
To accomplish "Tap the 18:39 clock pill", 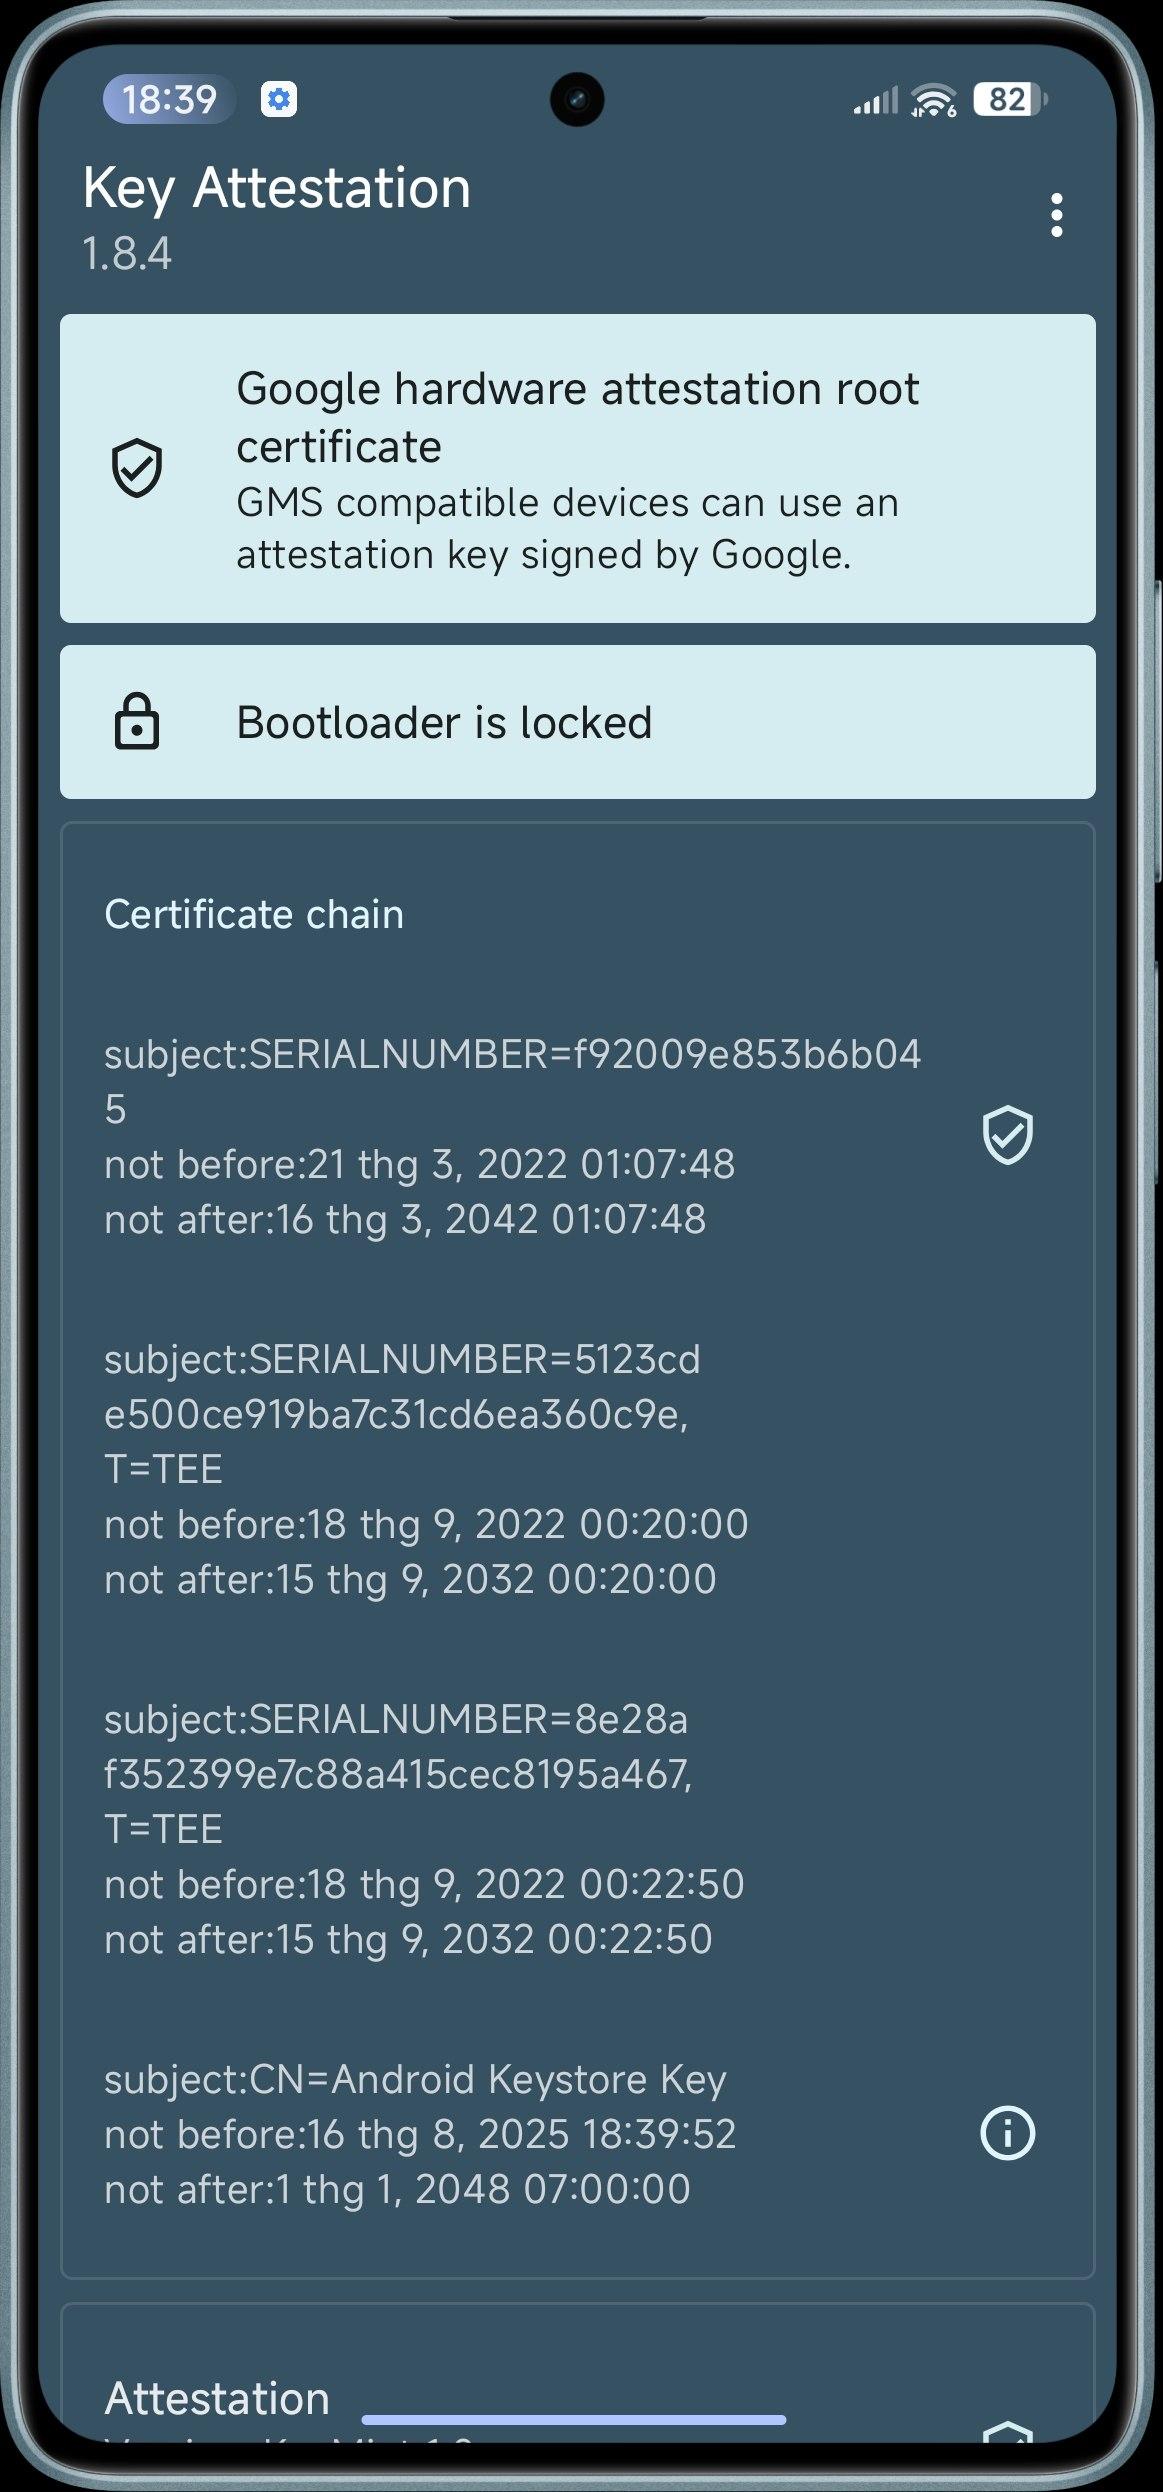I will [x=169, y=99].
